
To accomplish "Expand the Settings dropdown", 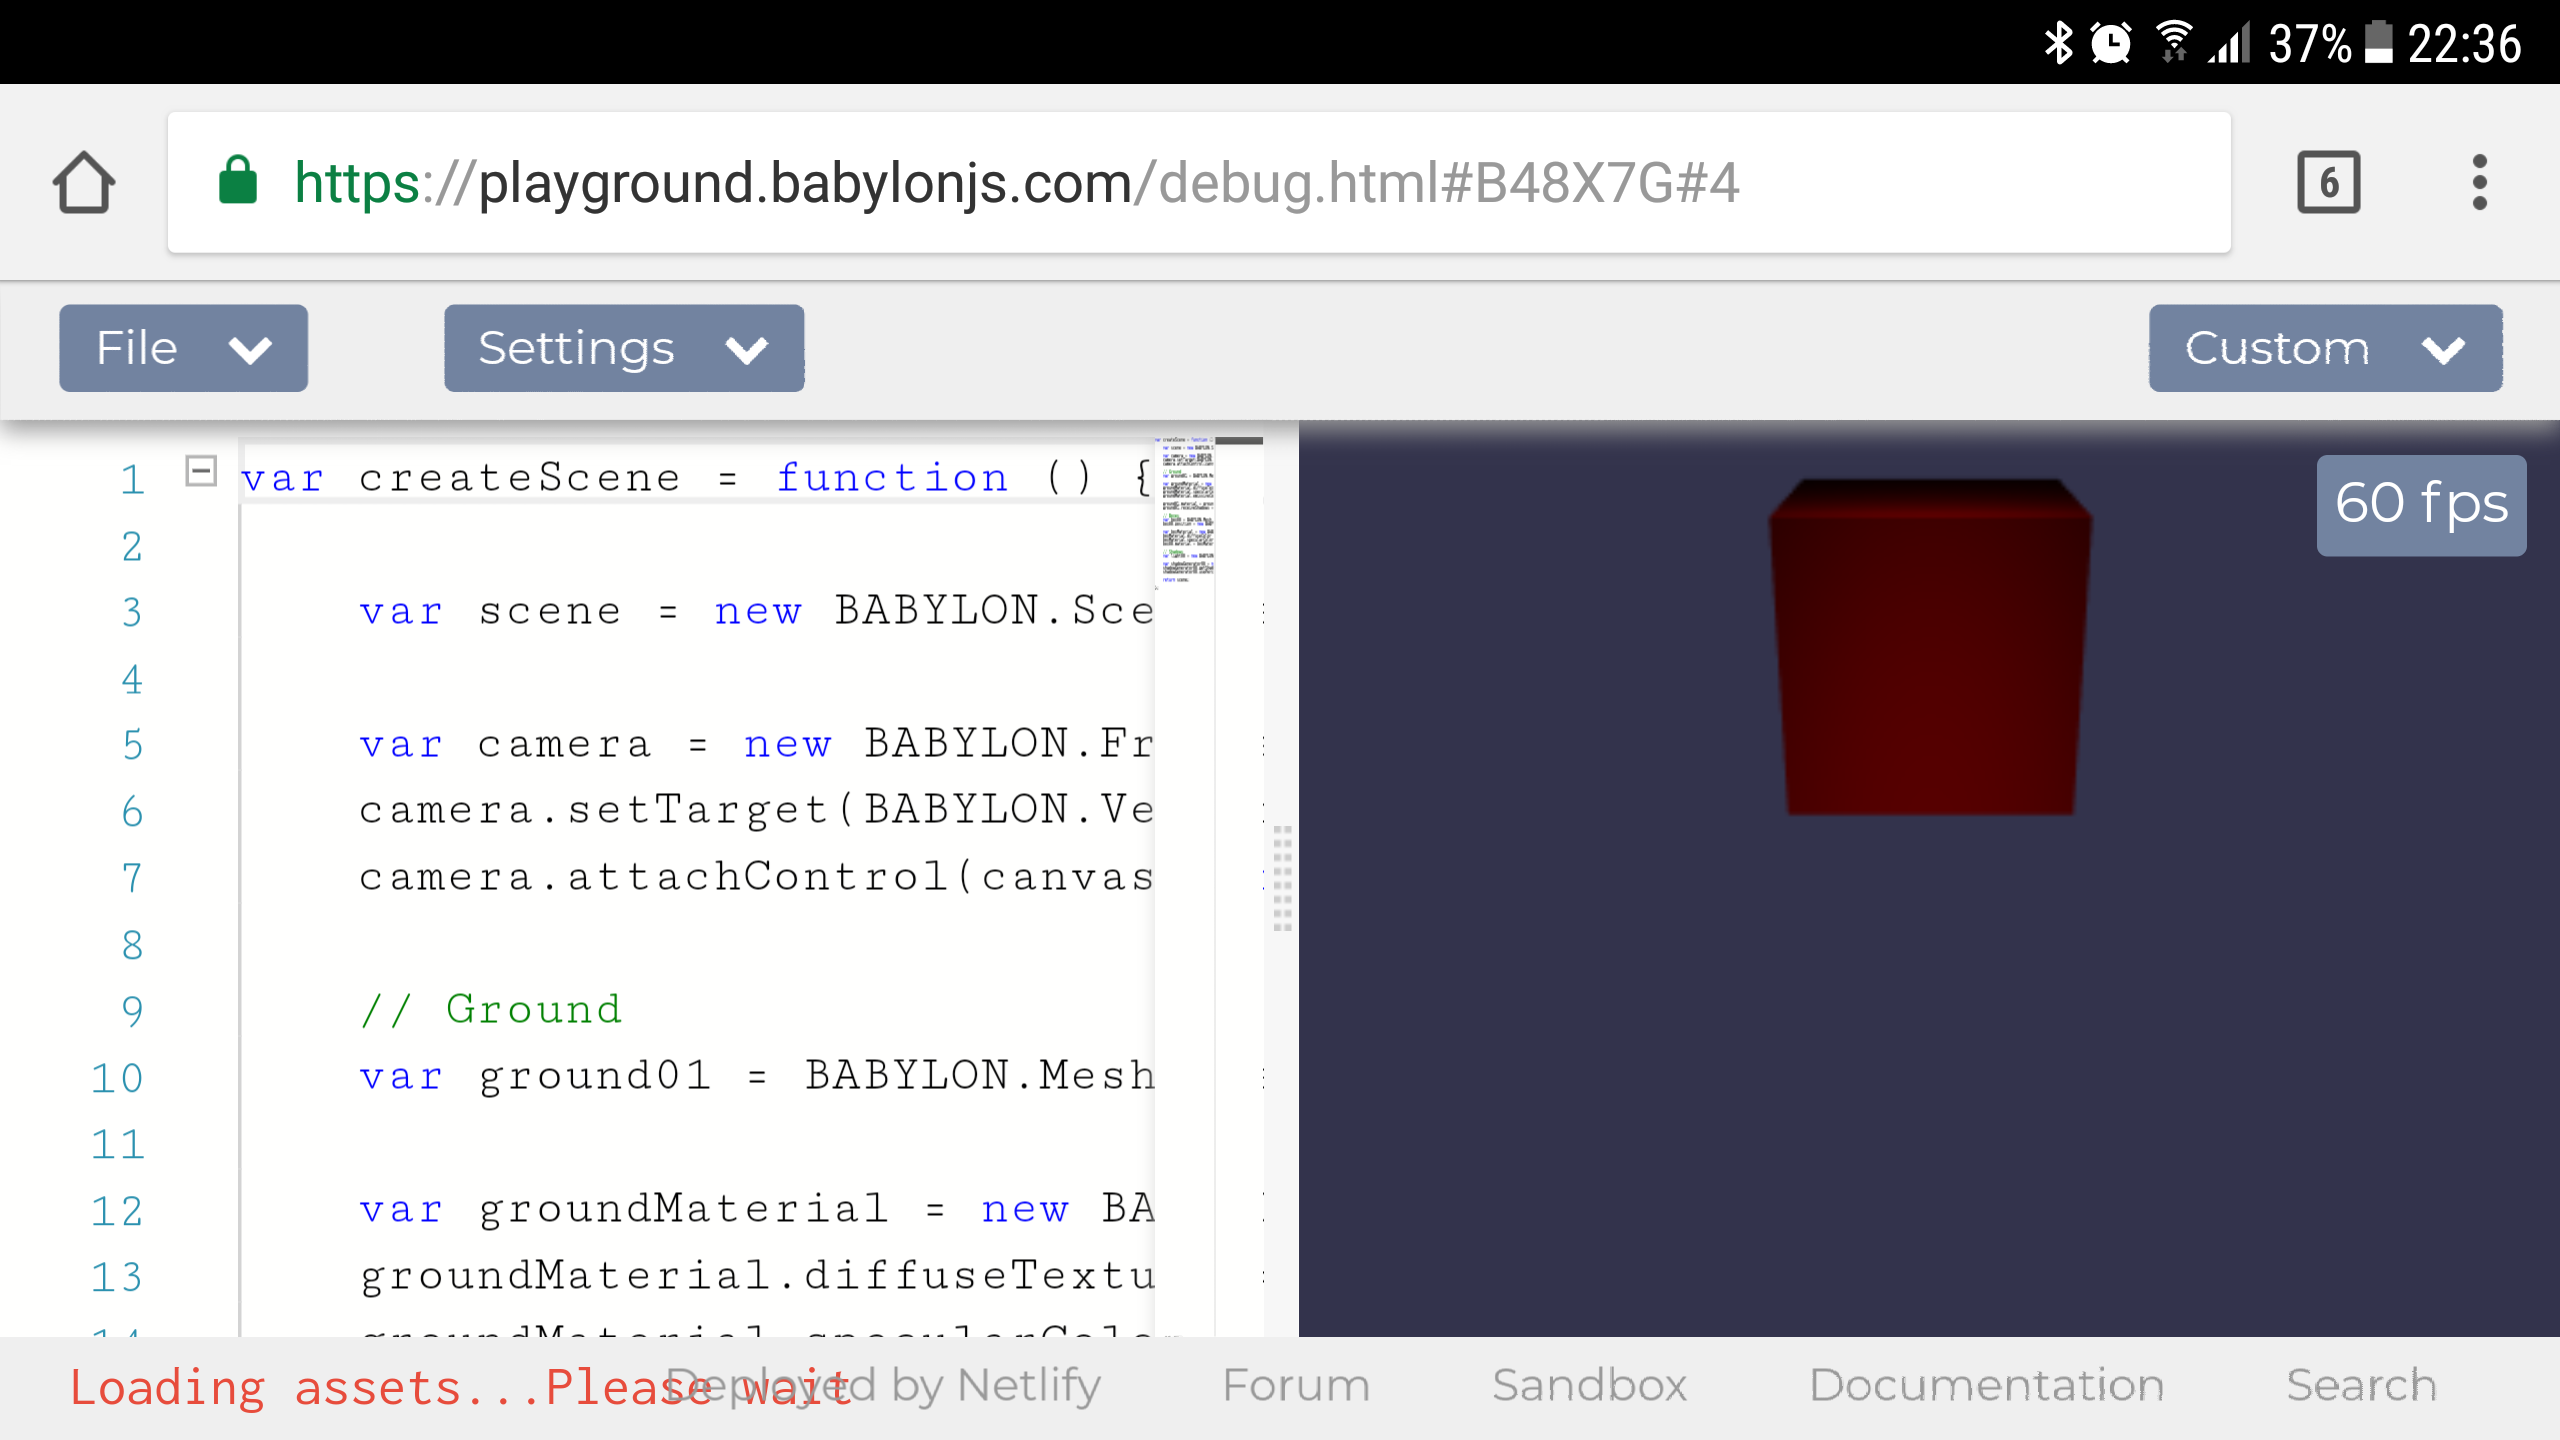I will coord(624,348).
